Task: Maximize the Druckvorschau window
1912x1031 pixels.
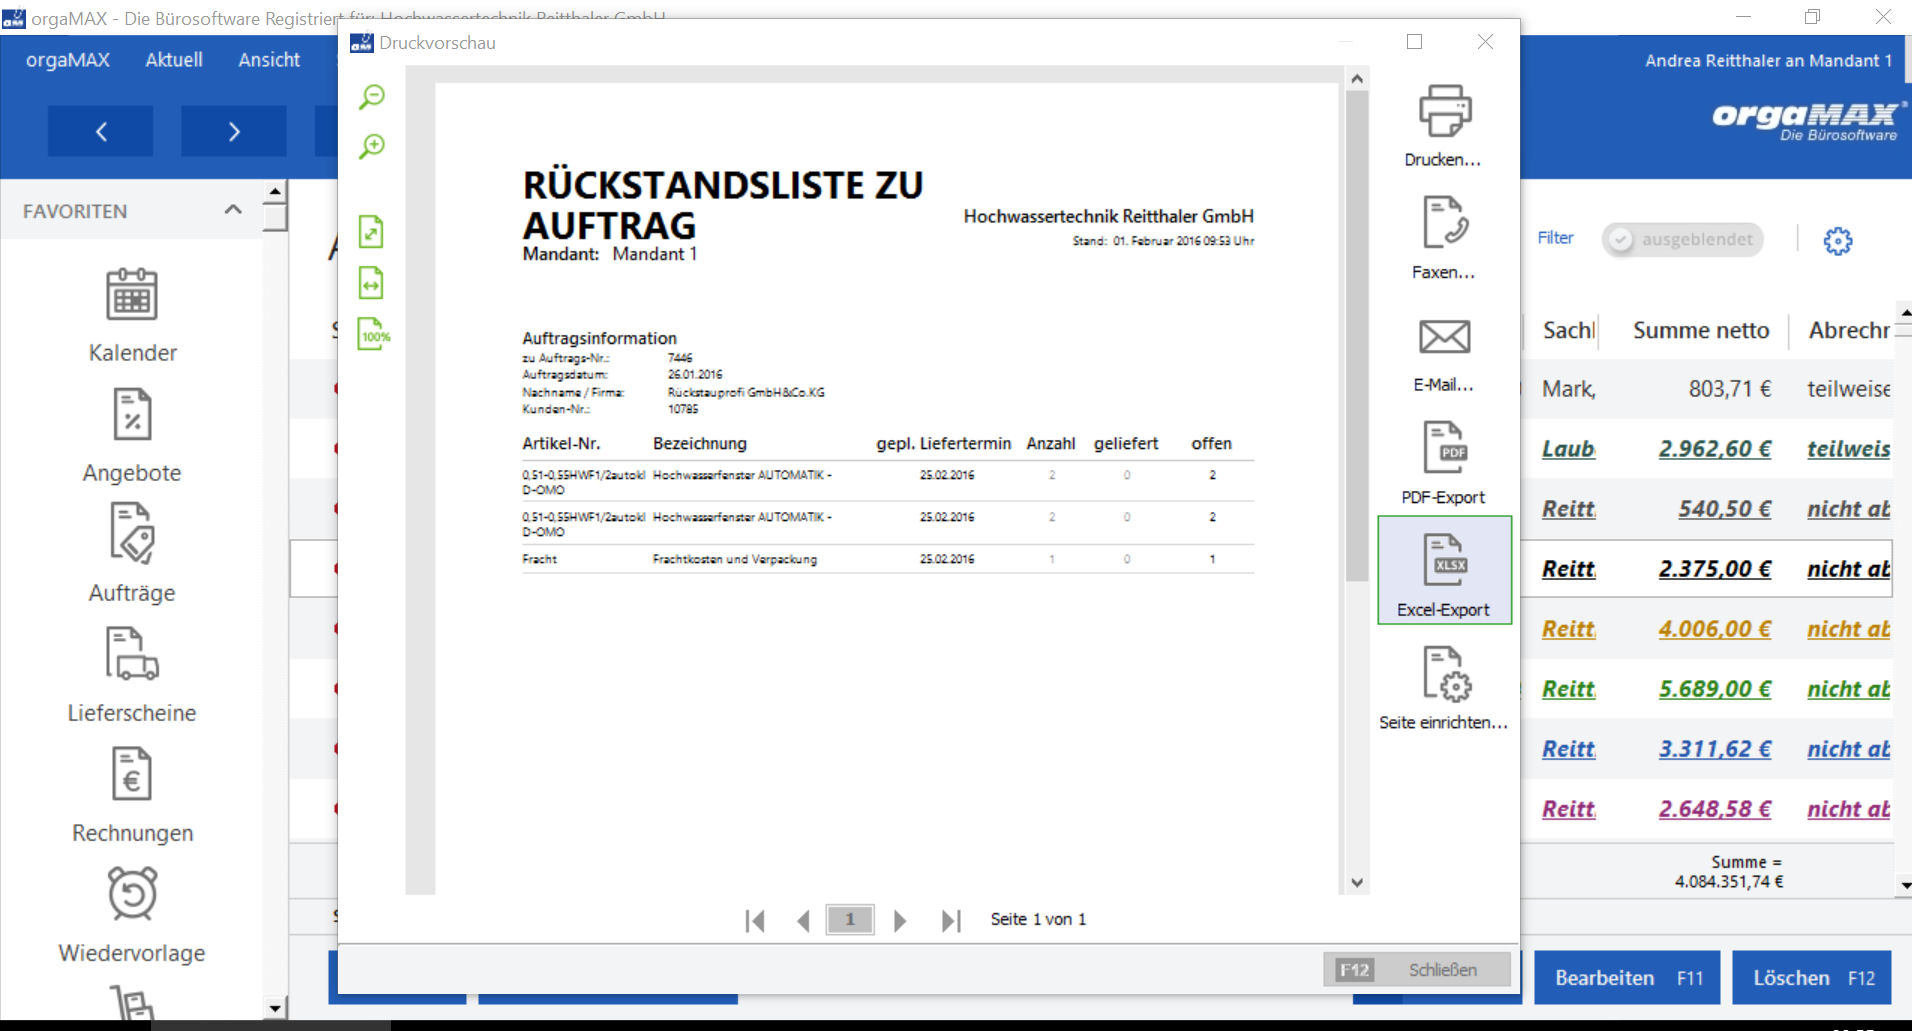Action: pyautogui.click(x=1414, y=42)
